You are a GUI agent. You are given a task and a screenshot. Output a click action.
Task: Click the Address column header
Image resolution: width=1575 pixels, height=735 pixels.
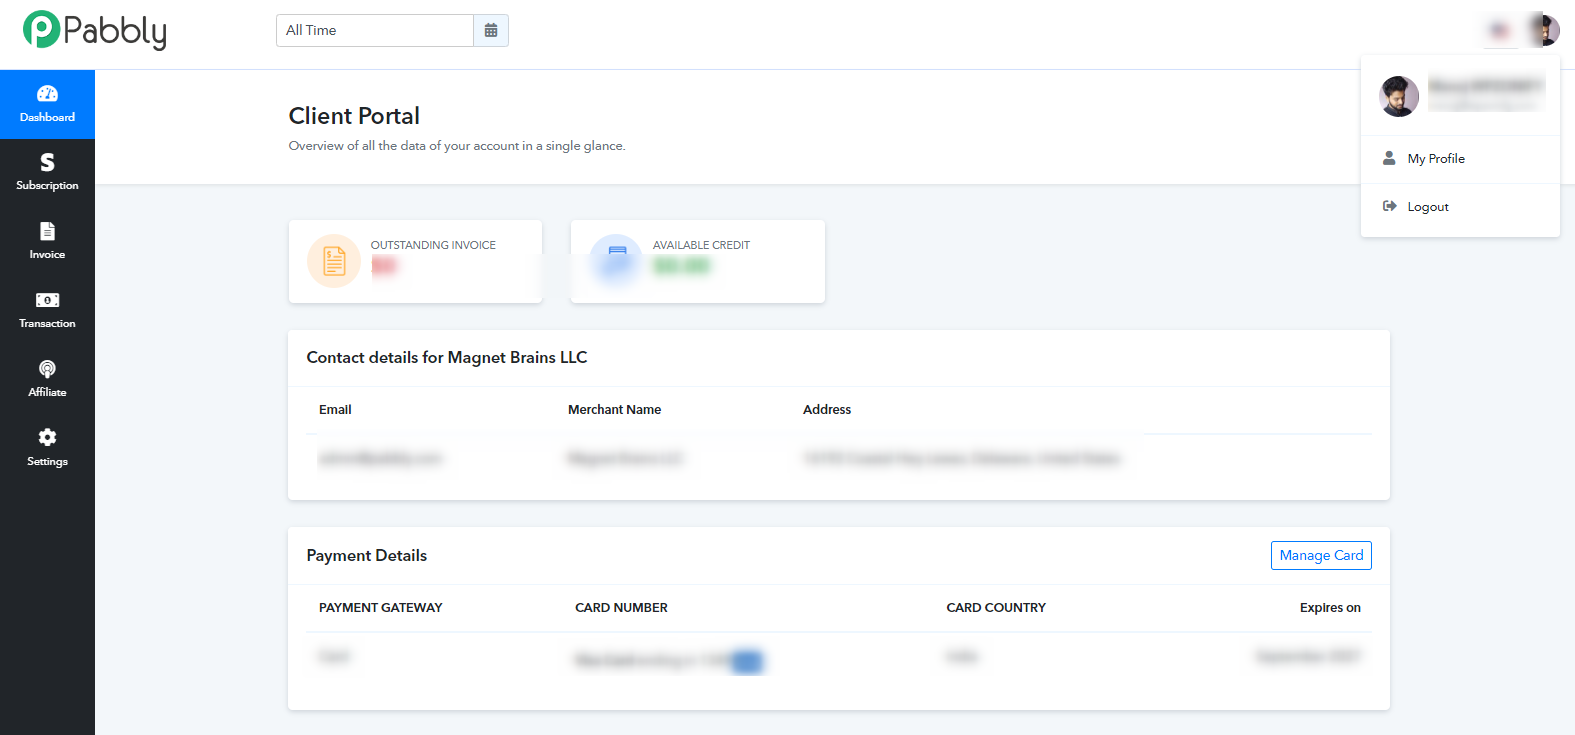[x=827, y=410]
